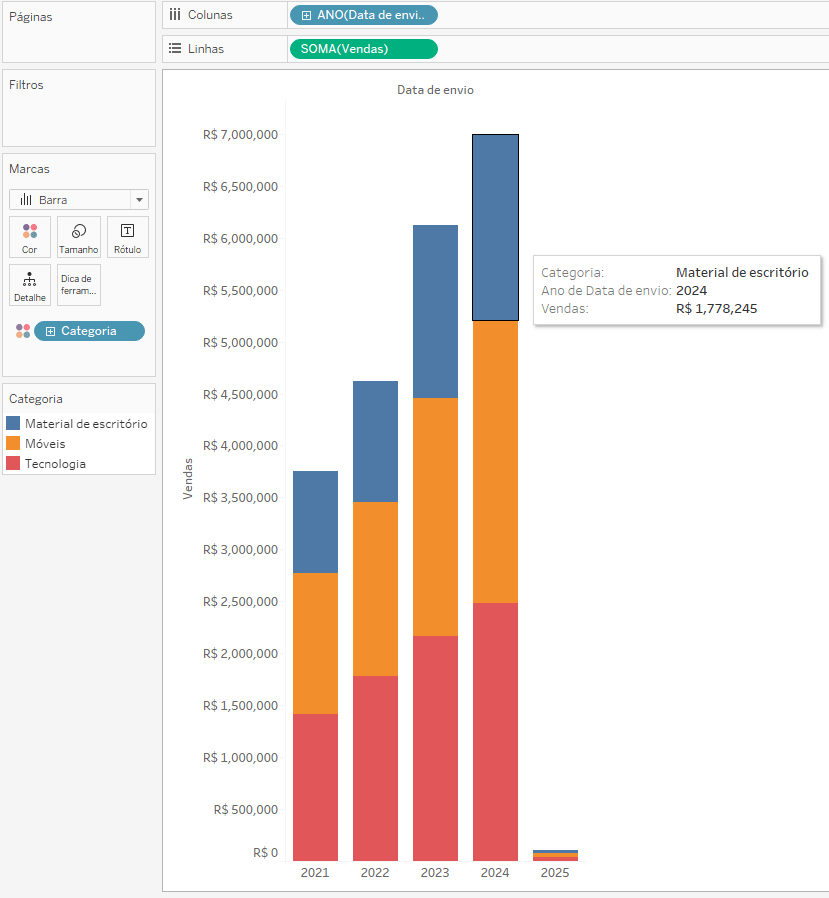Open the Cor (color) marks card button

click(30, 238)
